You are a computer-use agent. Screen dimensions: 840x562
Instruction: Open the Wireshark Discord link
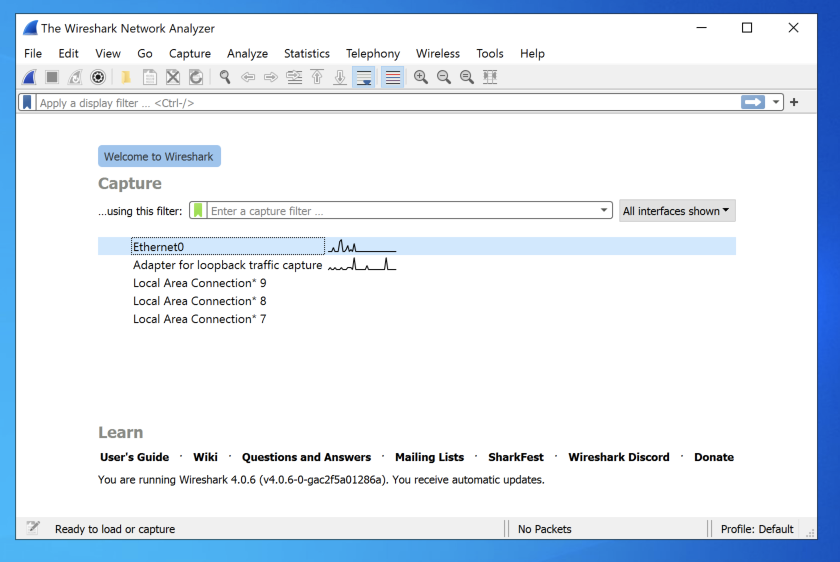(x=619, y=457)
